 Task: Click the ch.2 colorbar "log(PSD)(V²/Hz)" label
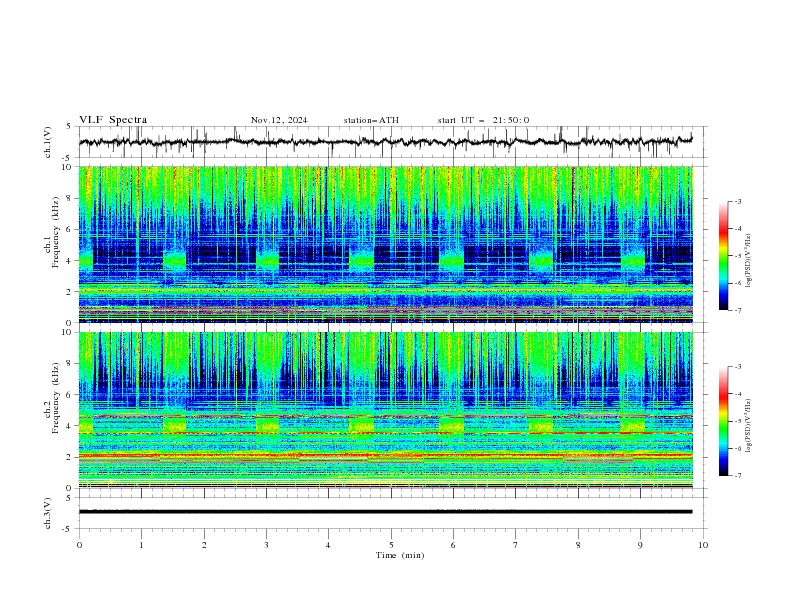[x=748, y=426]
